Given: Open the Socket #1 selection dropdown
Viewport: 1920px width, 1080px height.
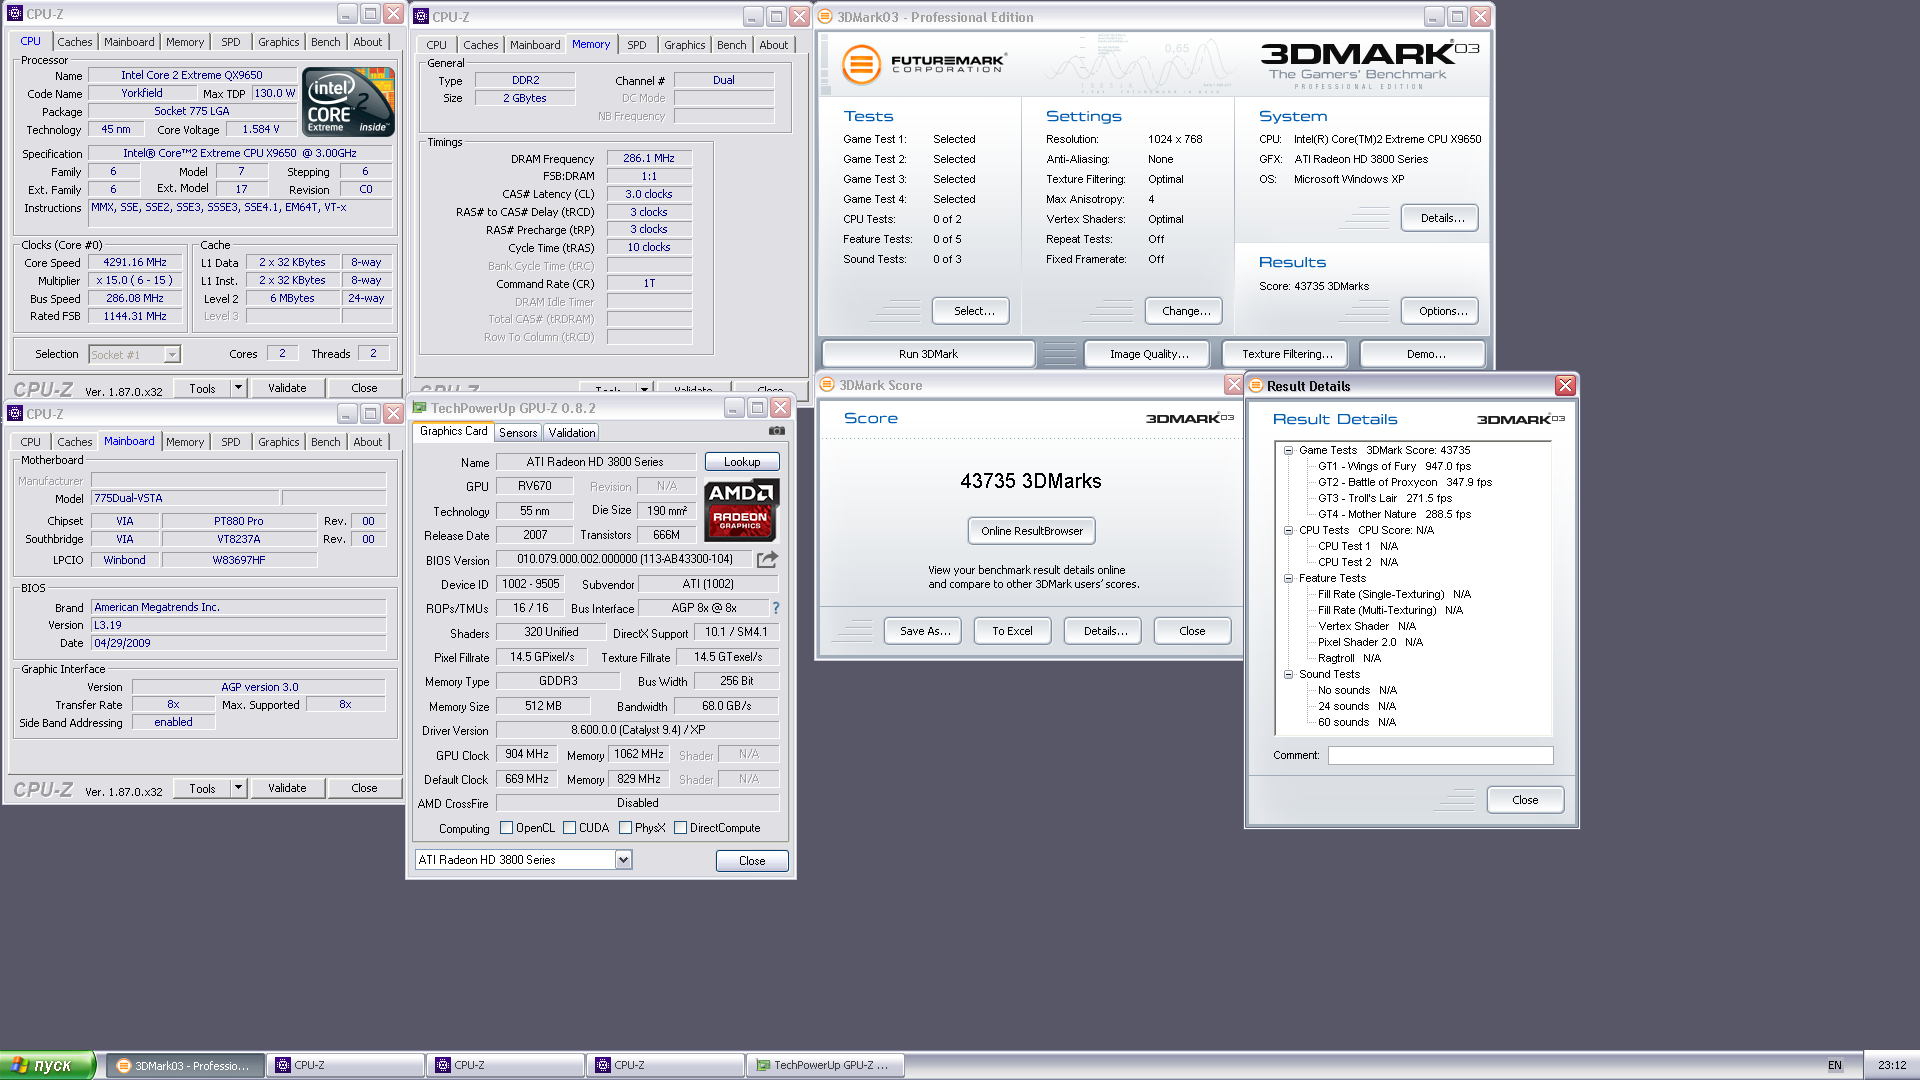Looking at the screenshot, I should click(172, 354).
